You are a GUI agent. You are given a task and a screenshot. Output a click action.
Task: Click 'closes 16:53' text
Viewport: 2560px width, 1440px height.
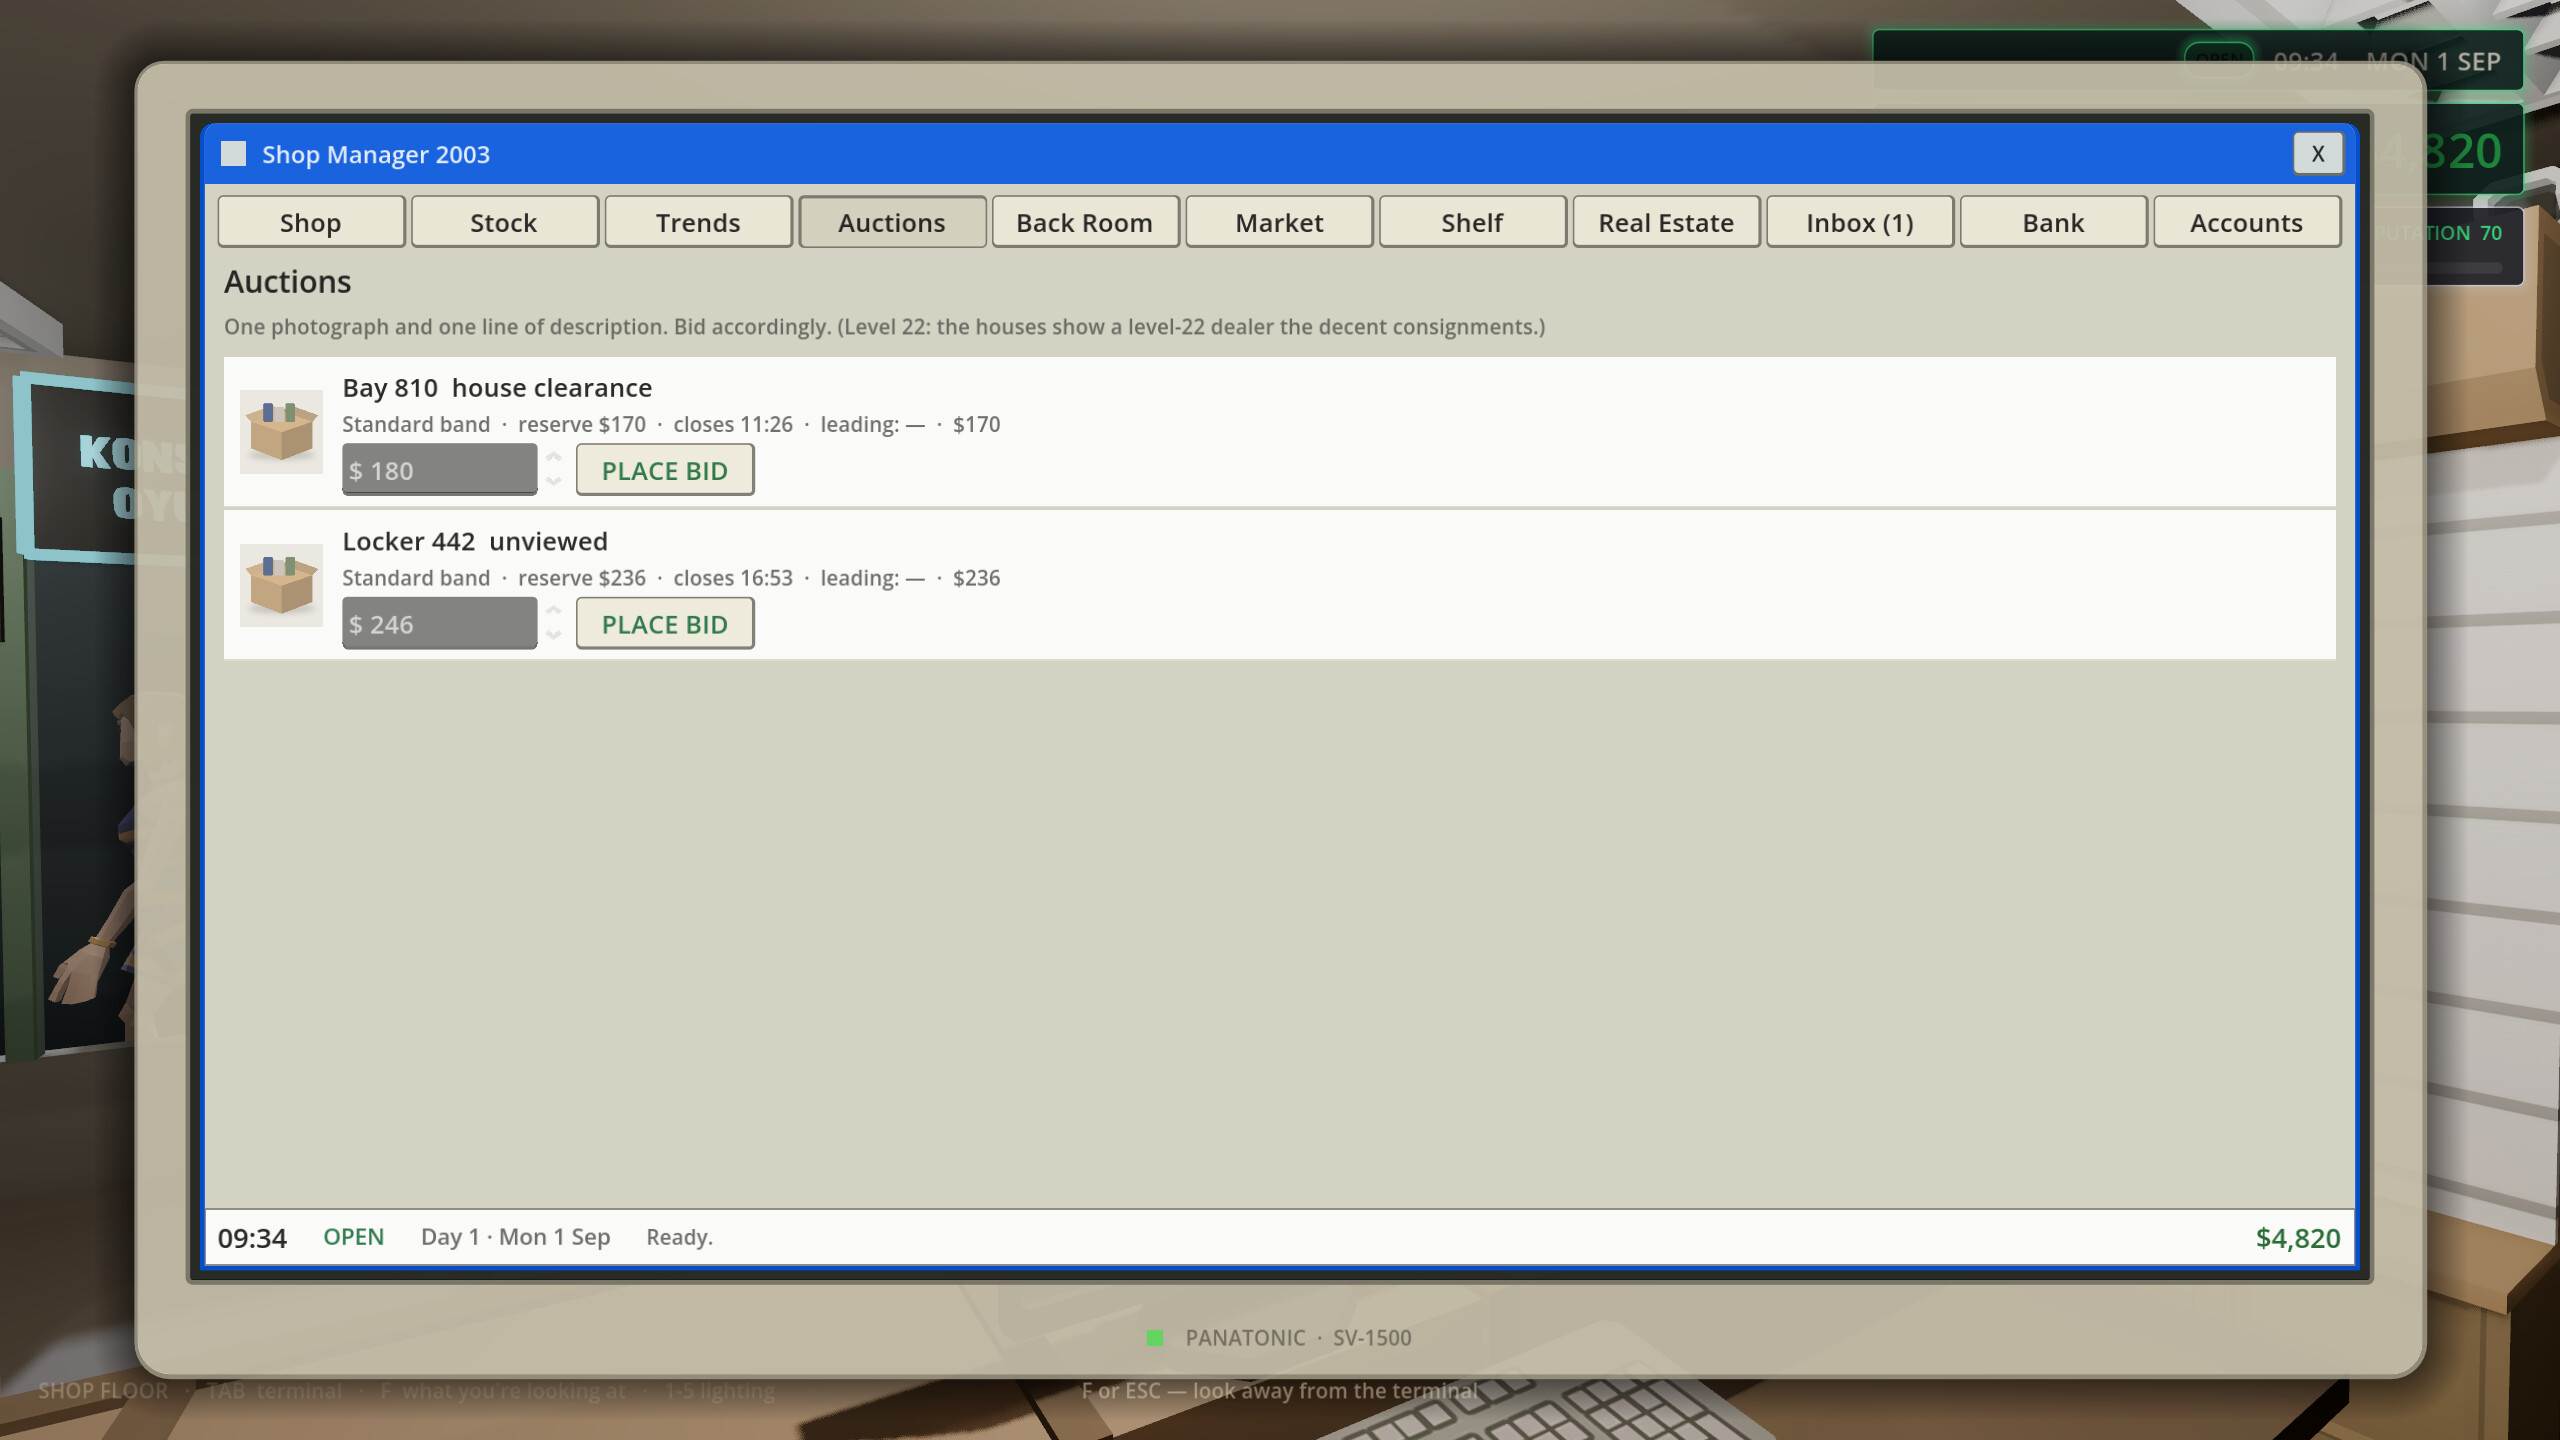coord(733,578)
